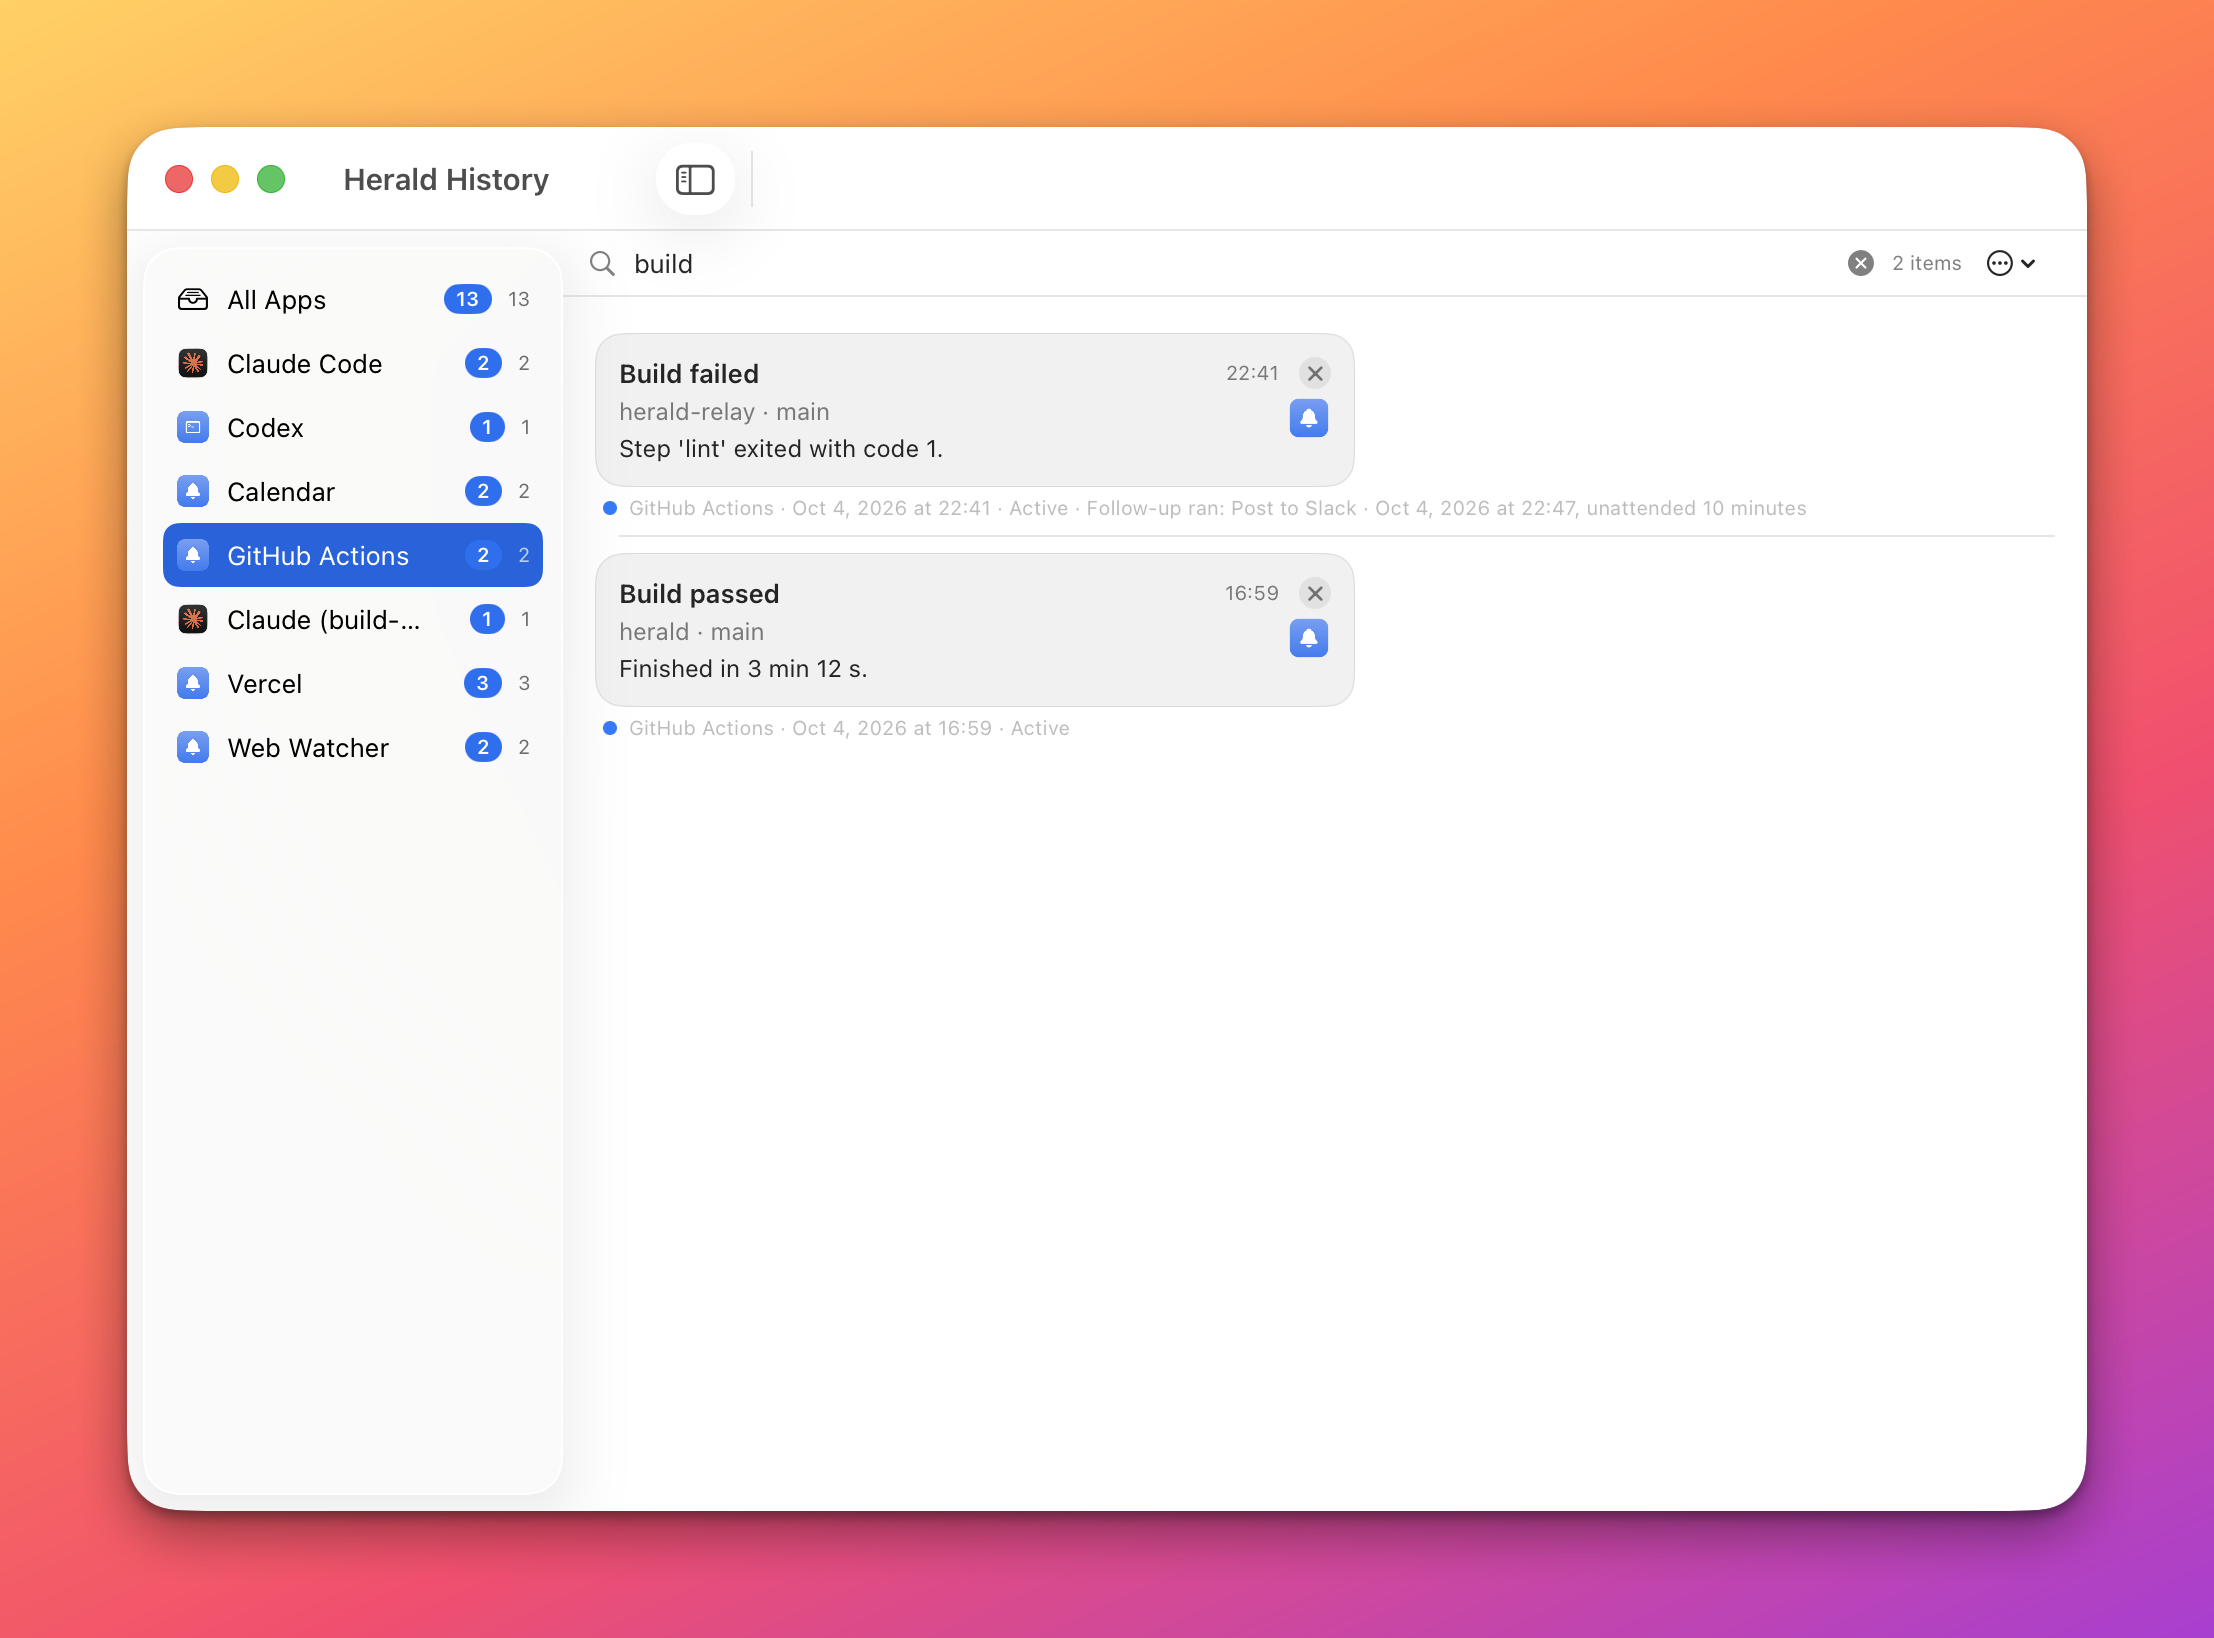
Task: Close the Herald History window
Action: point(179,180)
